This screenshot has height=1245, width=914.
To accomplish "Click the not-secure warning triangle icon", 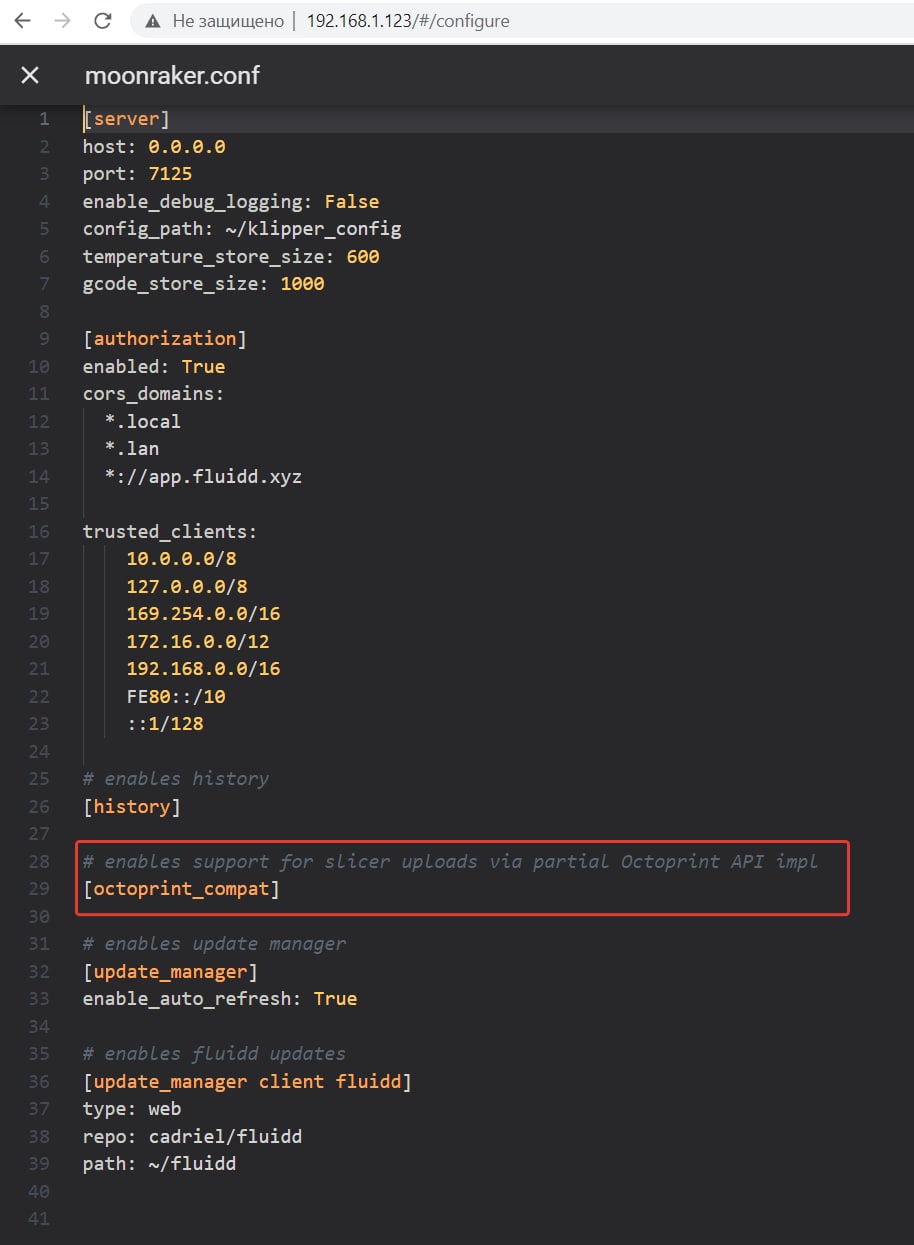I will (x=153, y=21).
